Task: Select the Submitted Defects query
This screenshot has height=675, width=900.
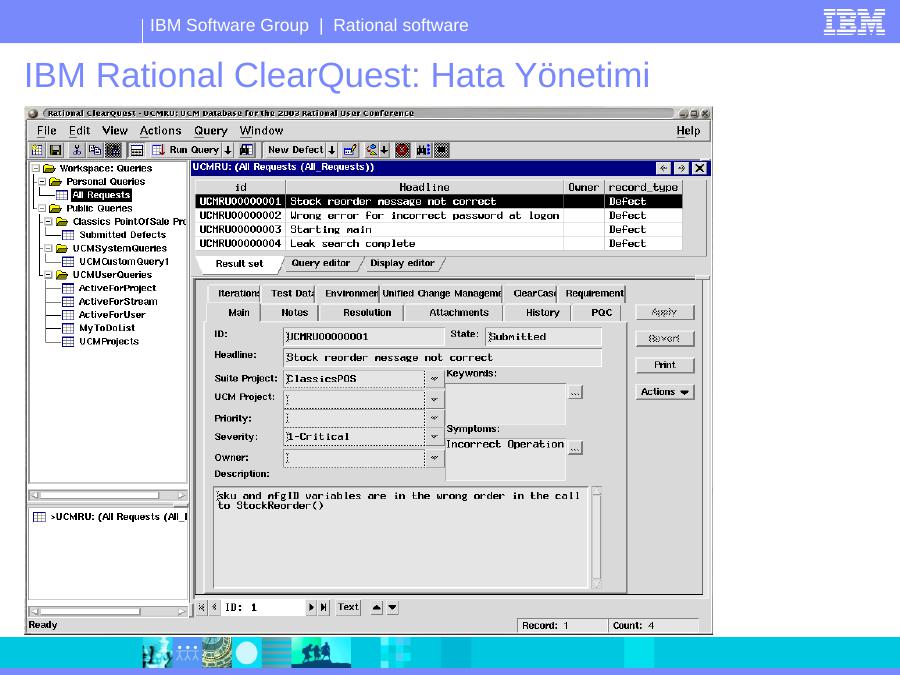Action: coord(122,235)
